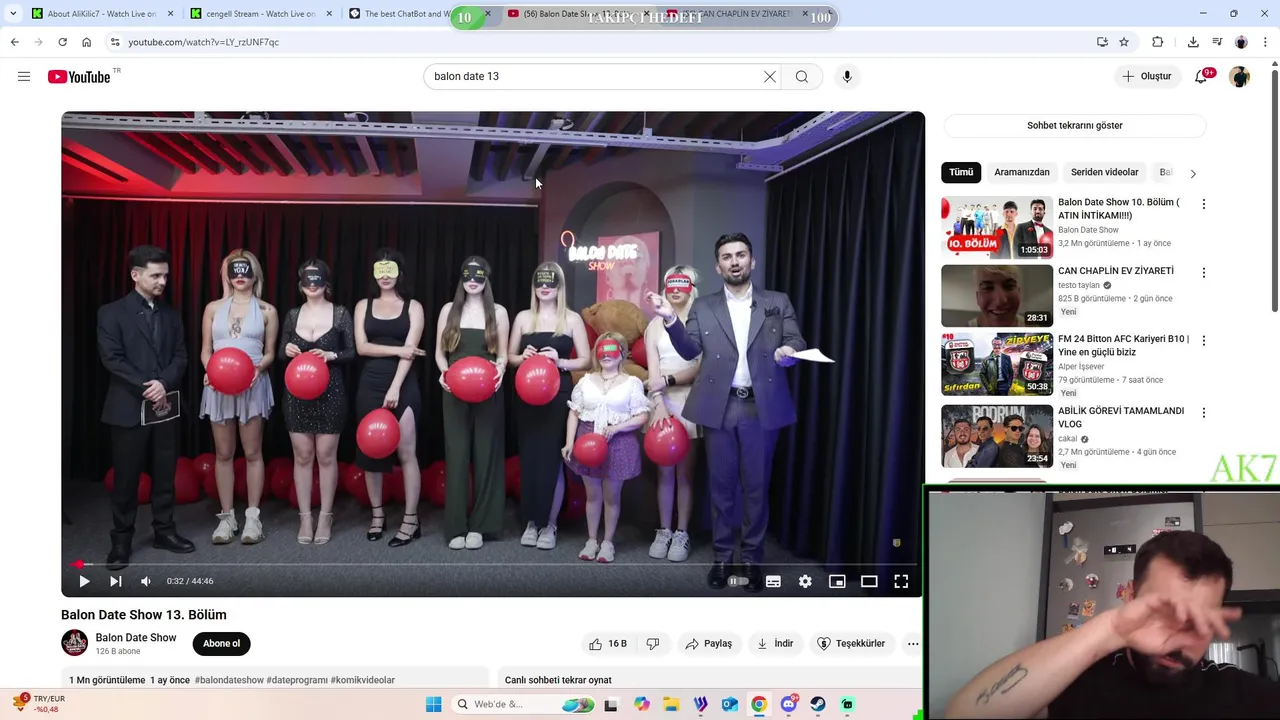This screenshot has height=720, width=1280.
Task: Open Outlook from taskbar
Action: [x=730, y=704]
